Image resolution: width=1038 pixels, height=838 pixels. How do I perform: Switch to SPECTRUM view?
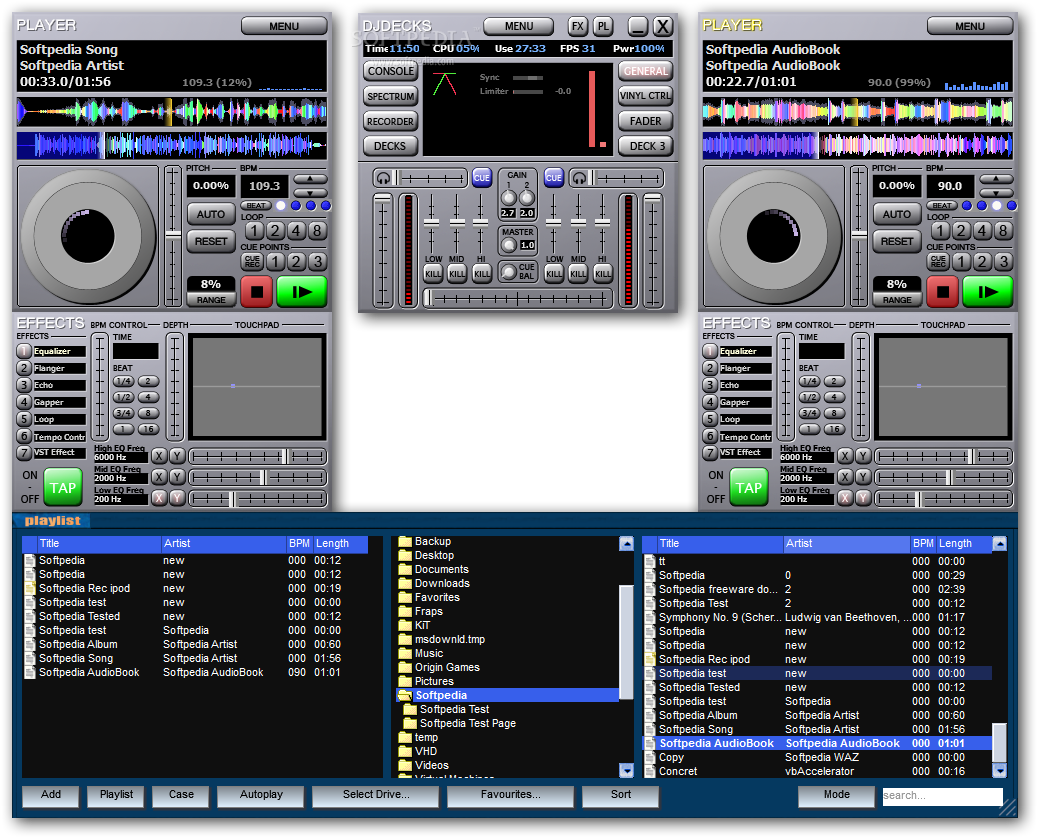tap(391, 96)
